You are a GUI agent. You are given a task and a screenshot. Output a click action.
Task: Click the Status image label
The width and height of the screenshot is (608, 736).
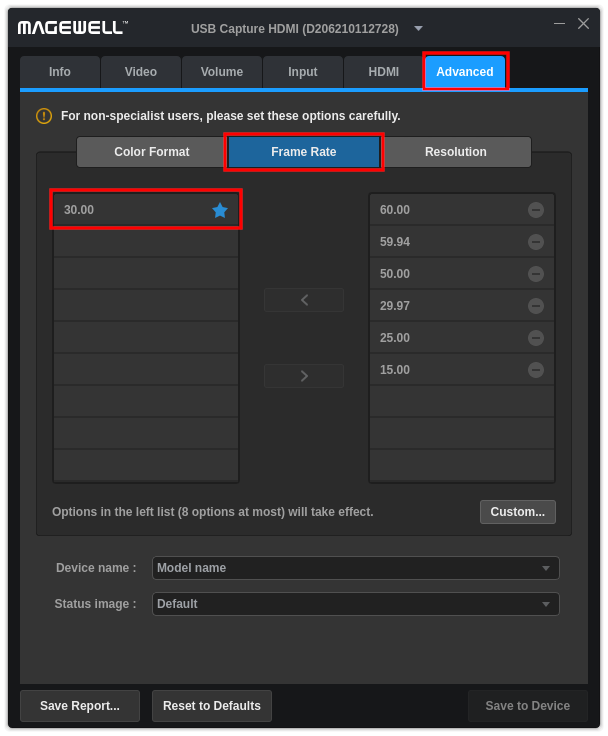(95, 604)
